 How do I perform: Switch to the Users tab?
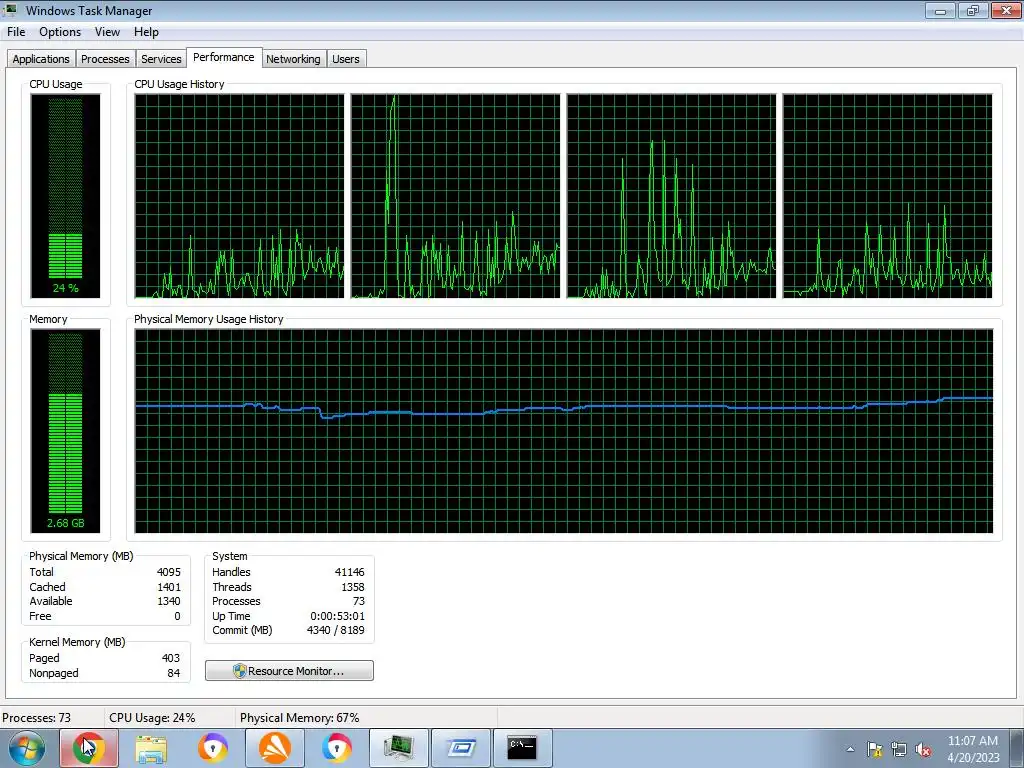pos(345,59)
